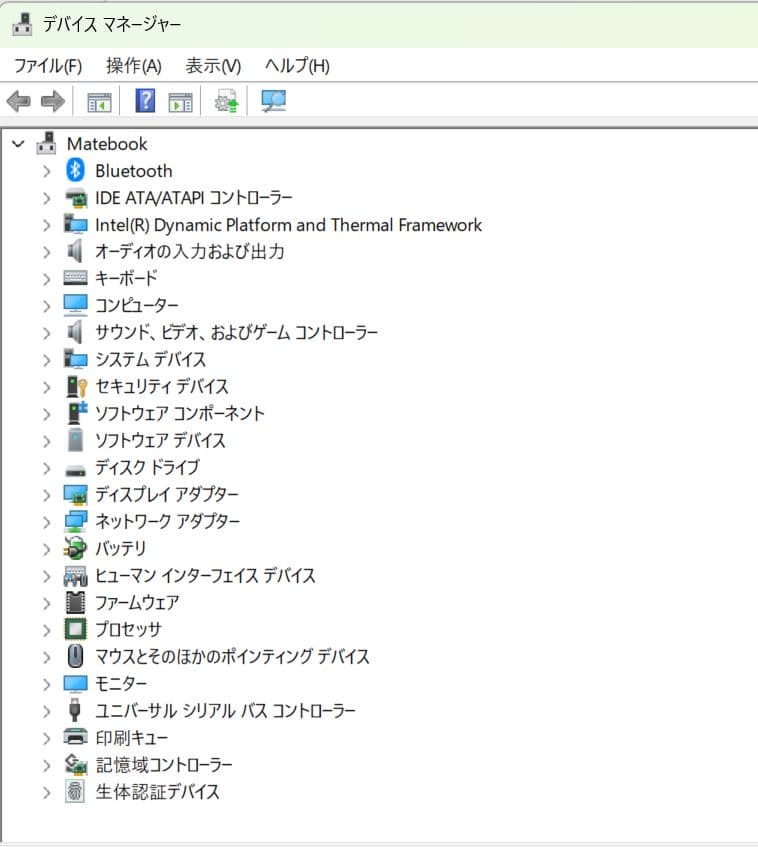Select the Matebook computer name
Viewport: 758px width, 847px height.
coord(107,144)
